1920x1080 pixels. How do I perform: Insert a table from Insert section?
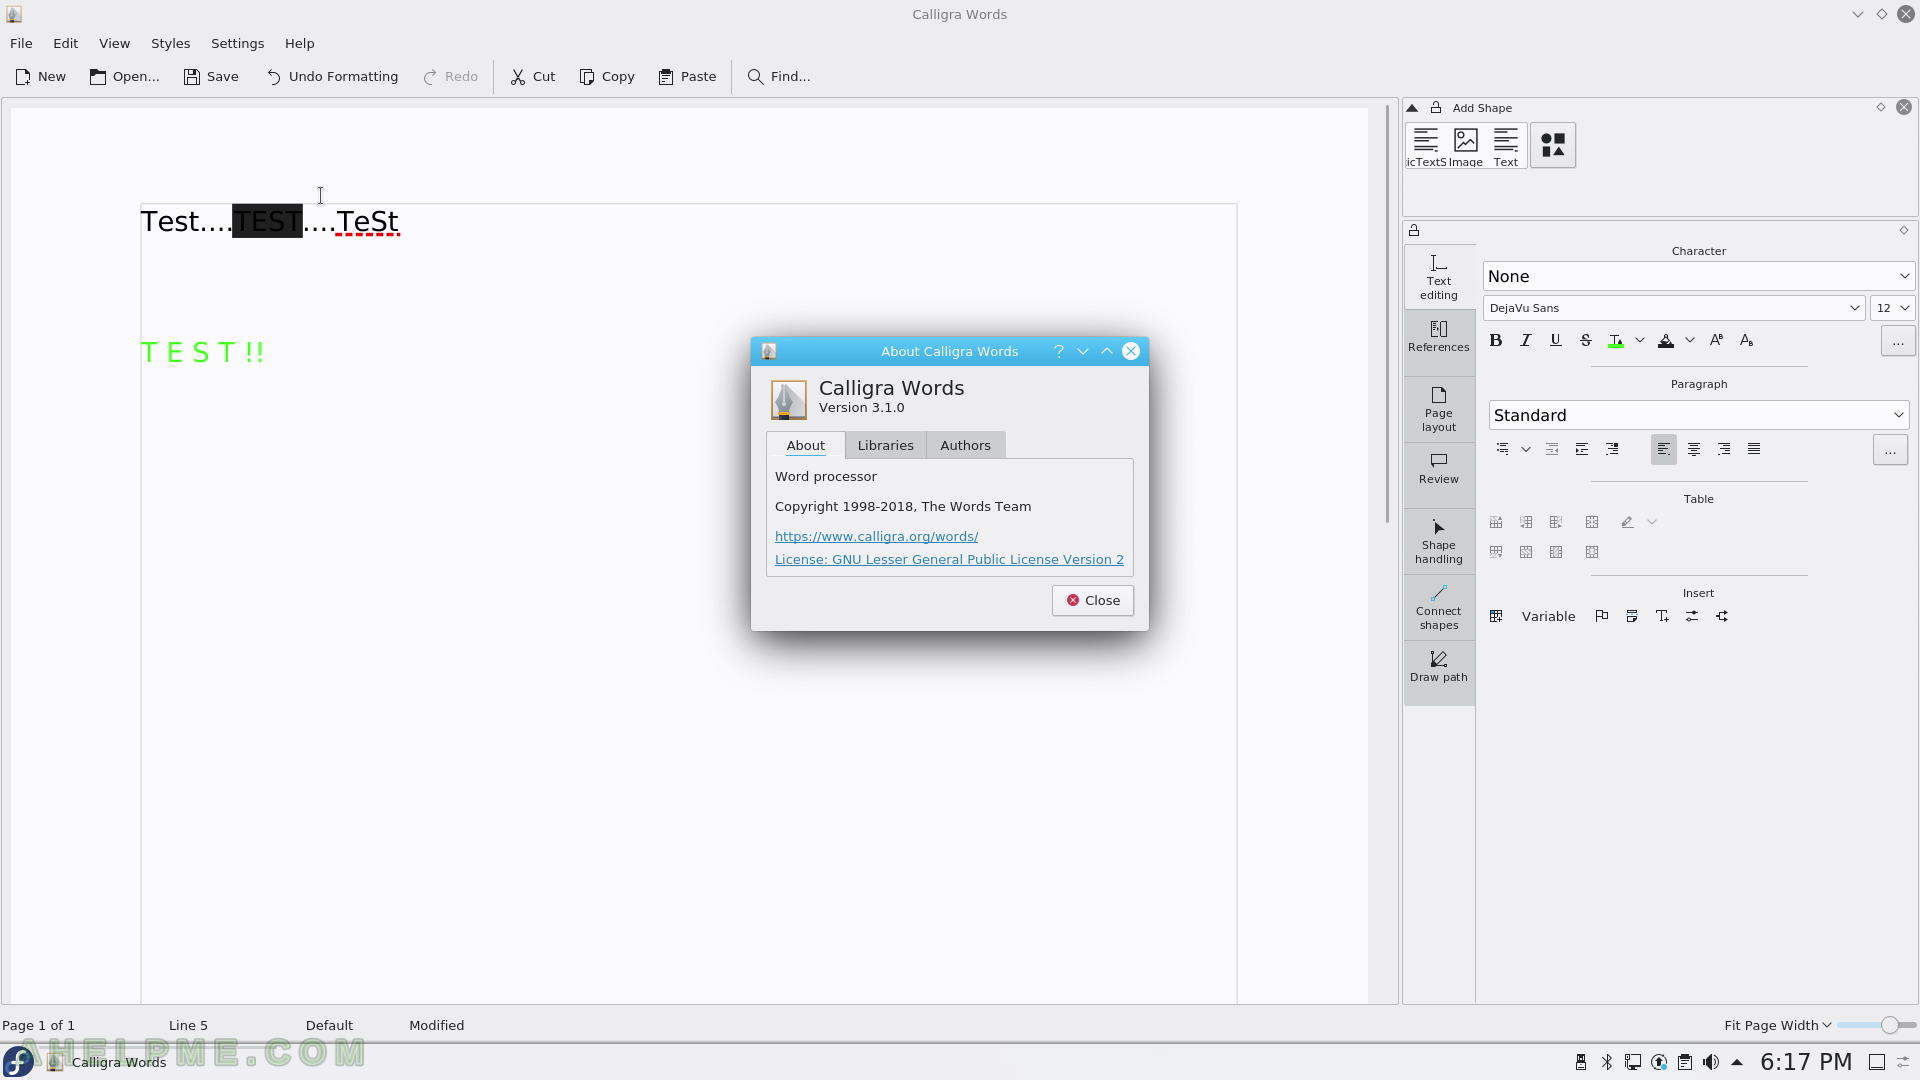(x=1496, y=616)
